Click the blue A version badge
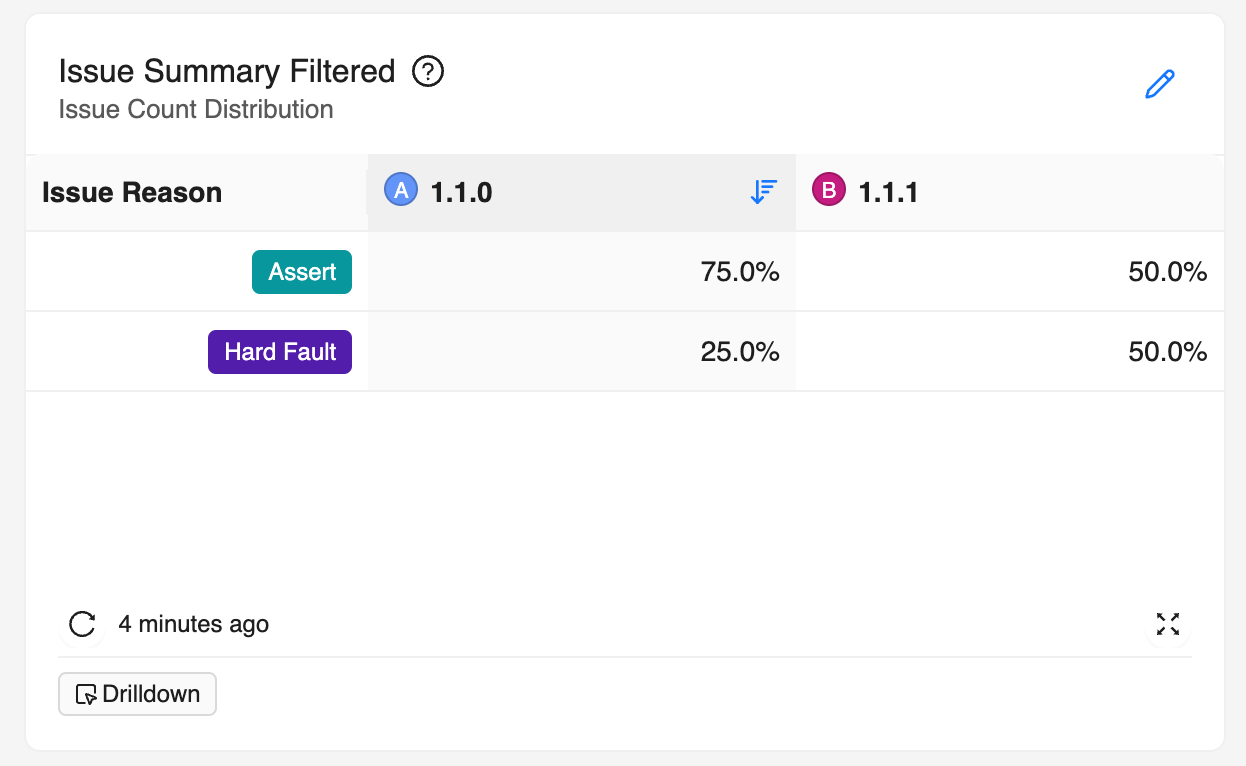1246x766 pixels. (401, 190)
